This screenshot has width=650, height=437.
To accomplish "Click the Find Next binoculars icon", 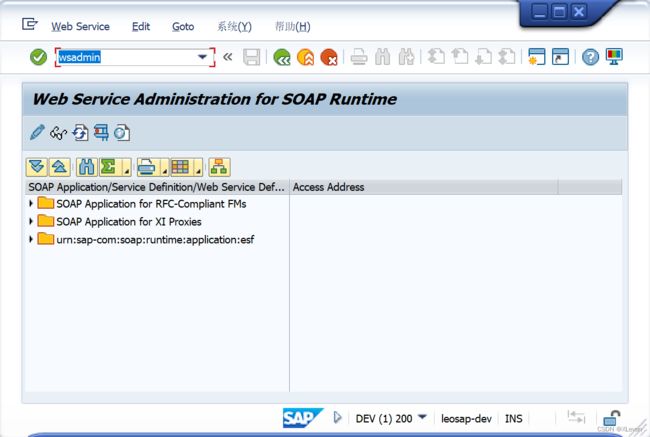I will tap(406, 57).
